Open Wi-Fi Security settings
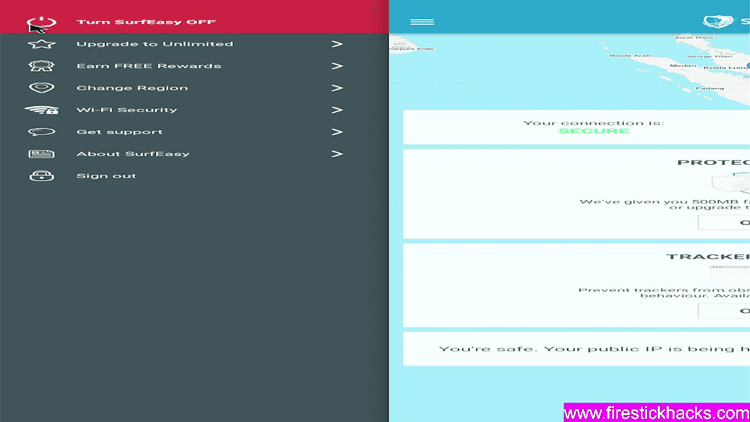 (x=127, y=110)
